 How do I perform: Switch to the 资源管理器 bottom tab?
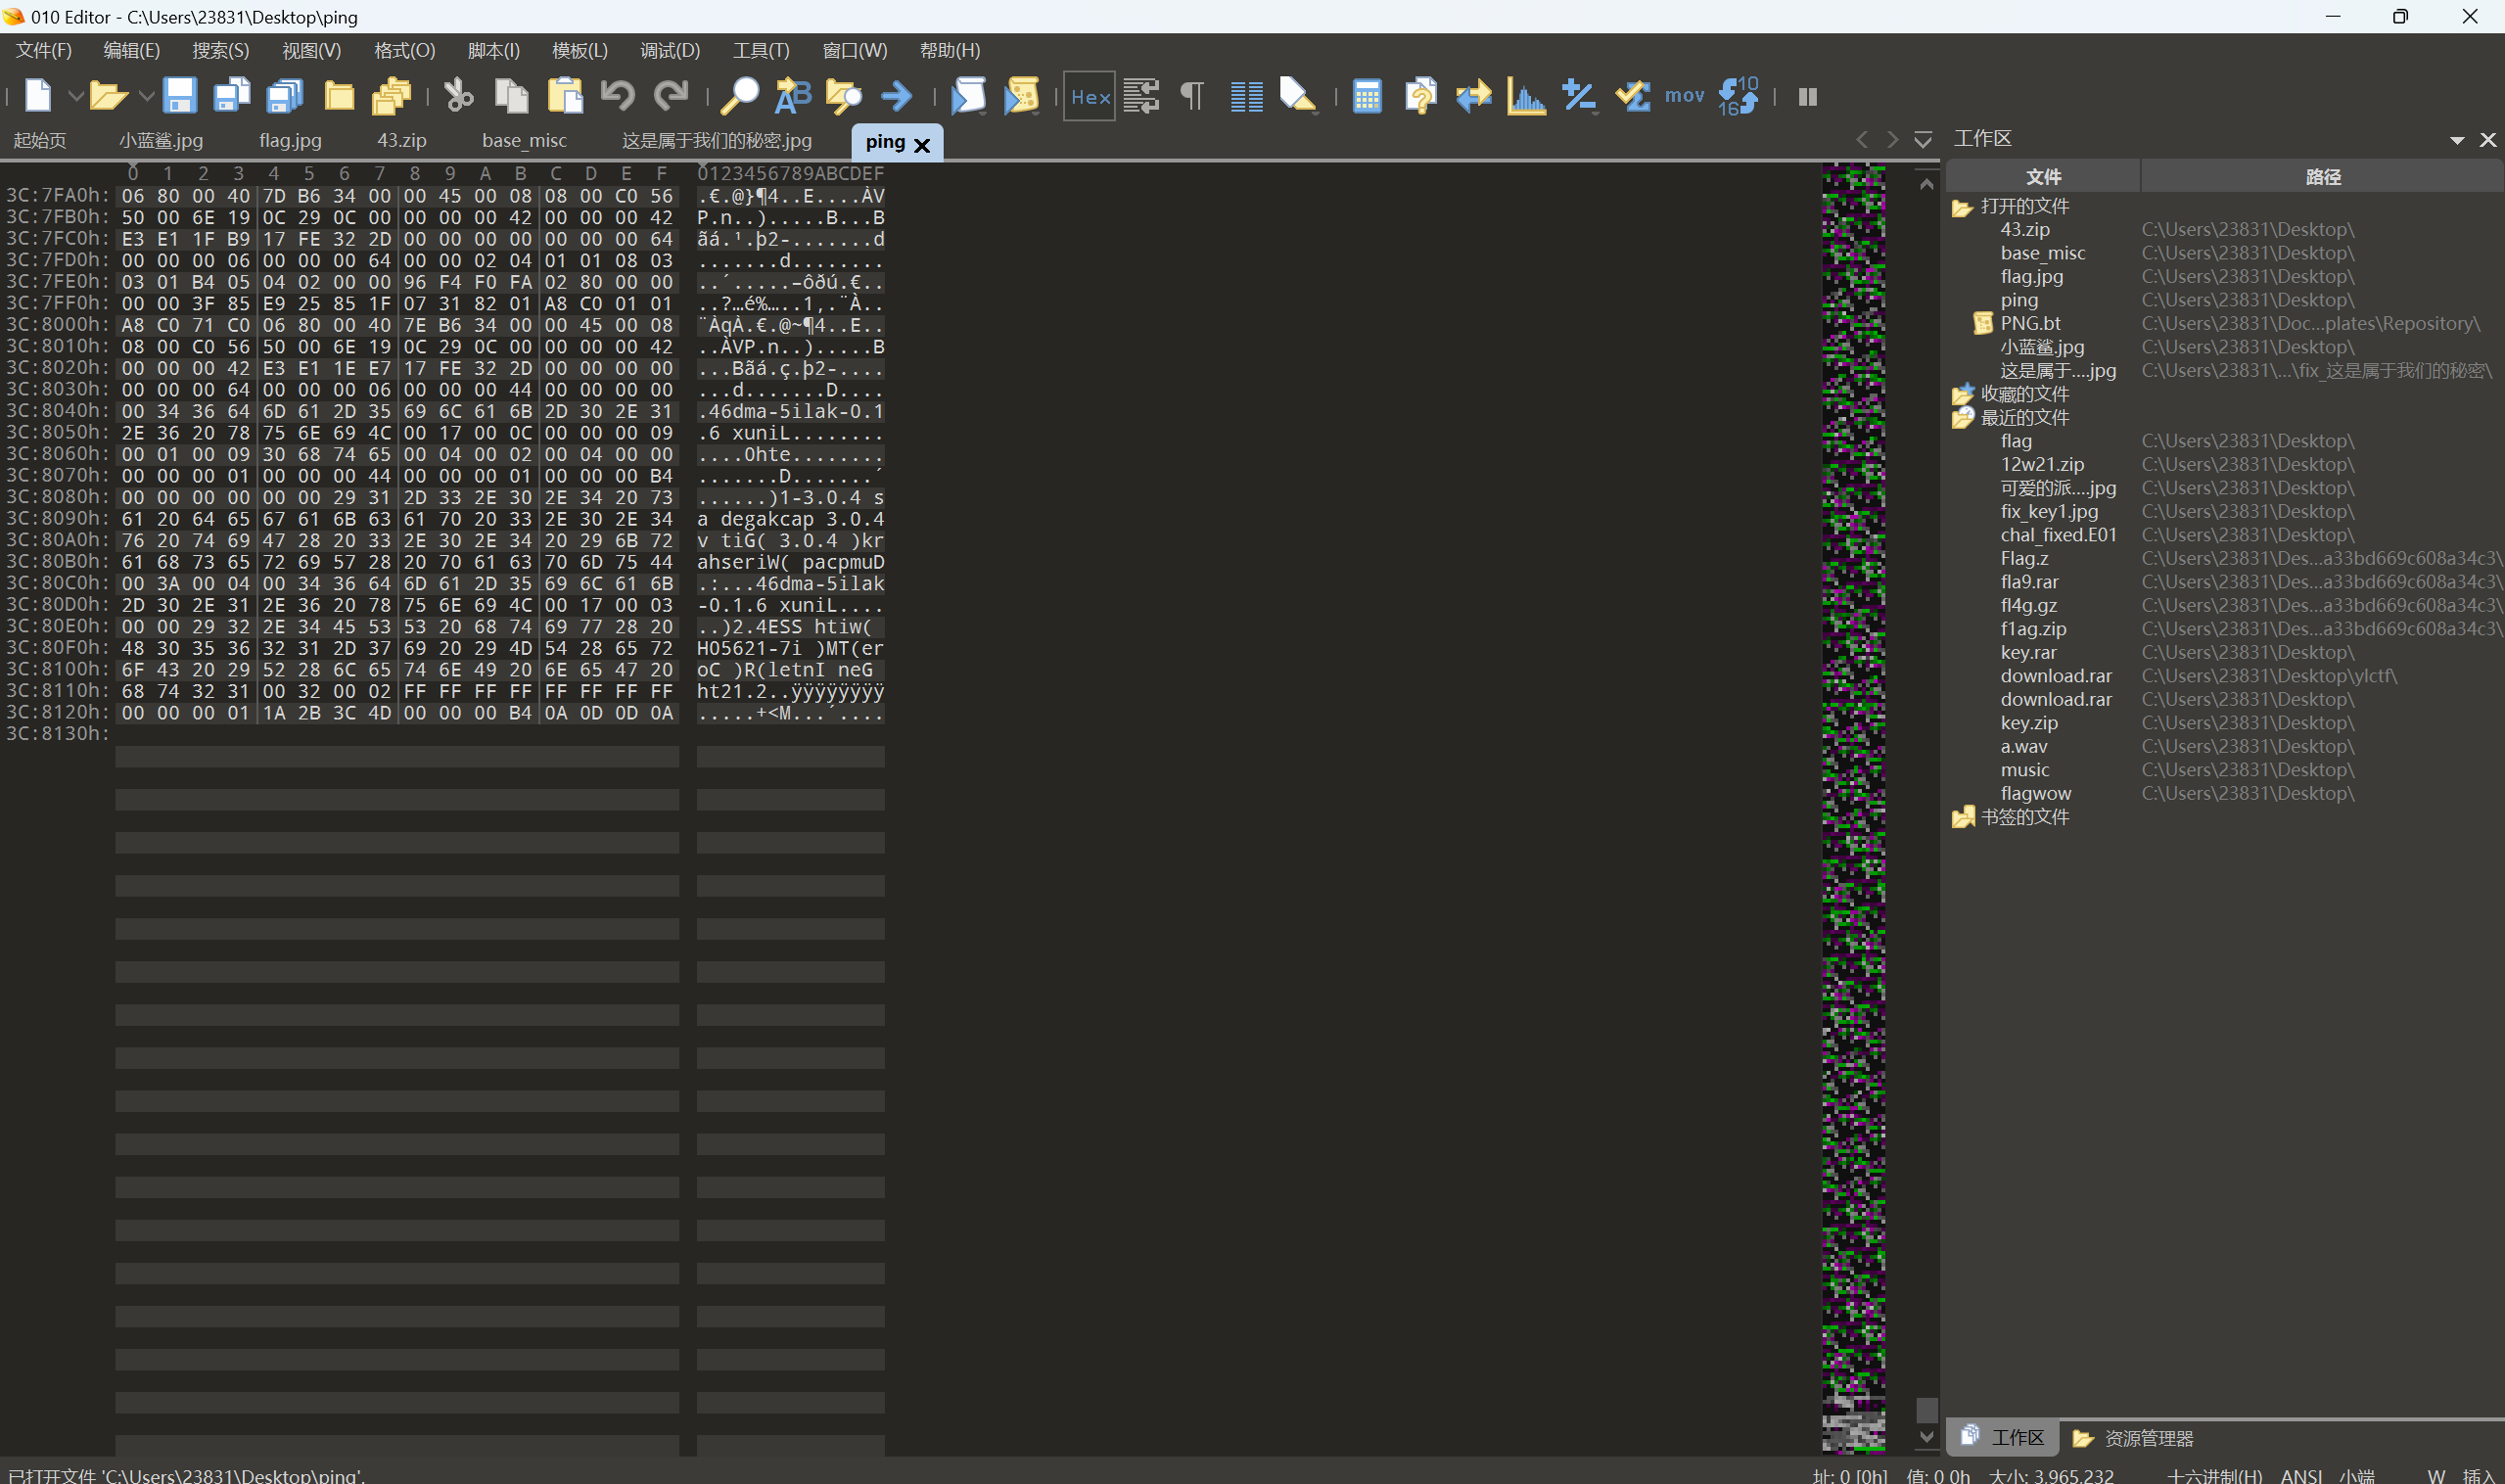(x=2133, y=1438)
